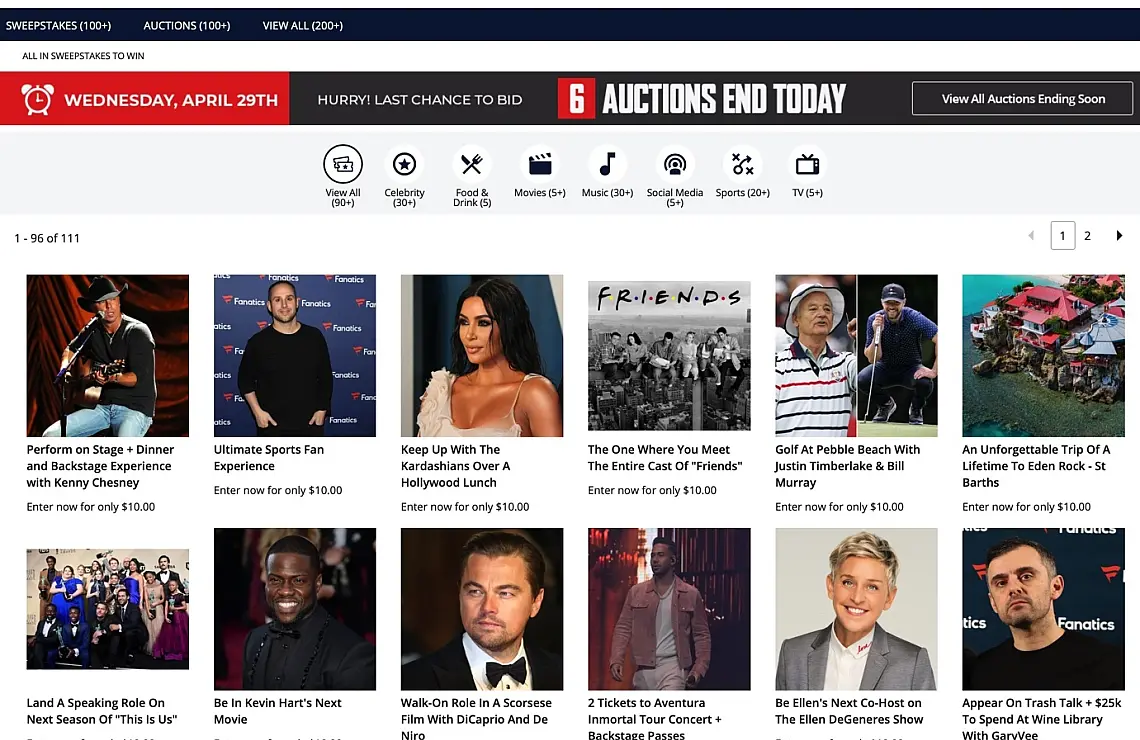Screen dimensions: 1140x740
Task: Open the Eden Rock St Barths thumbnail
Action: [1043, 355]
